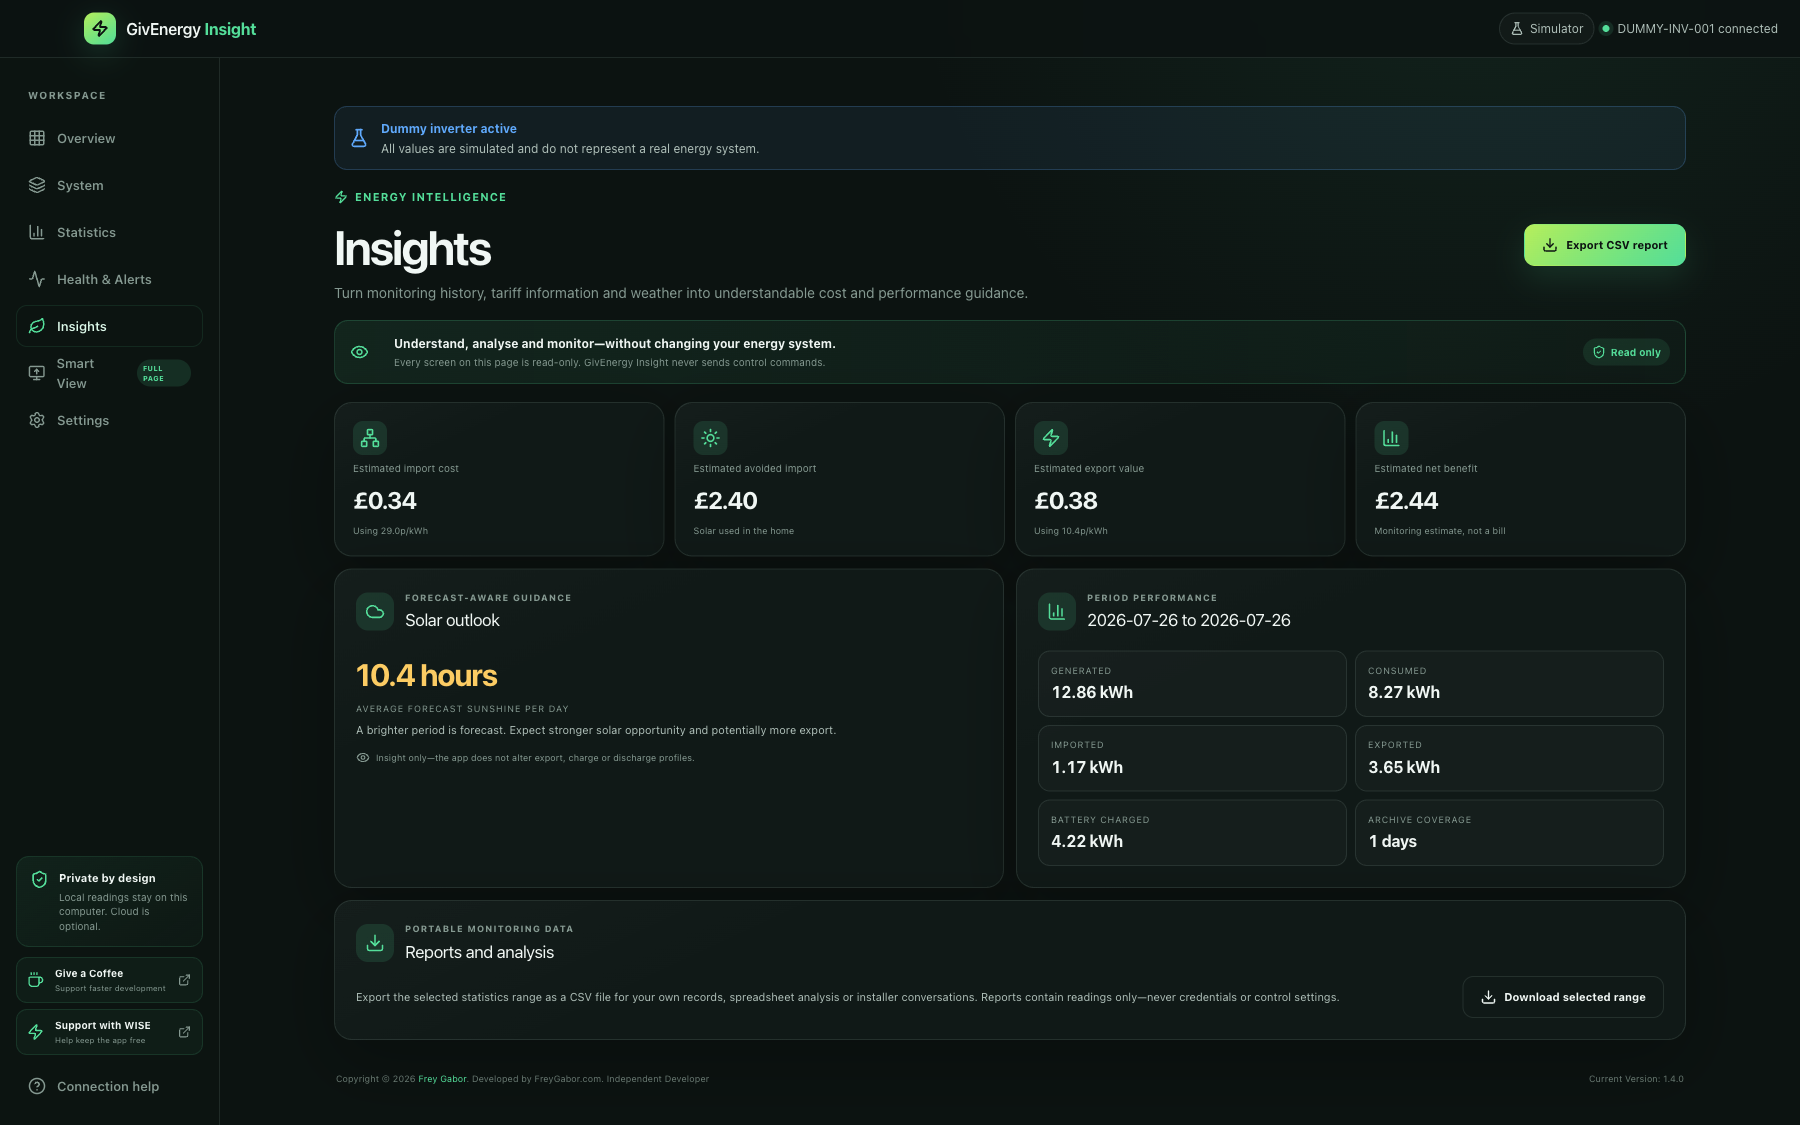
Task: Click the Export CSV report button
Action: point(1604,245)
